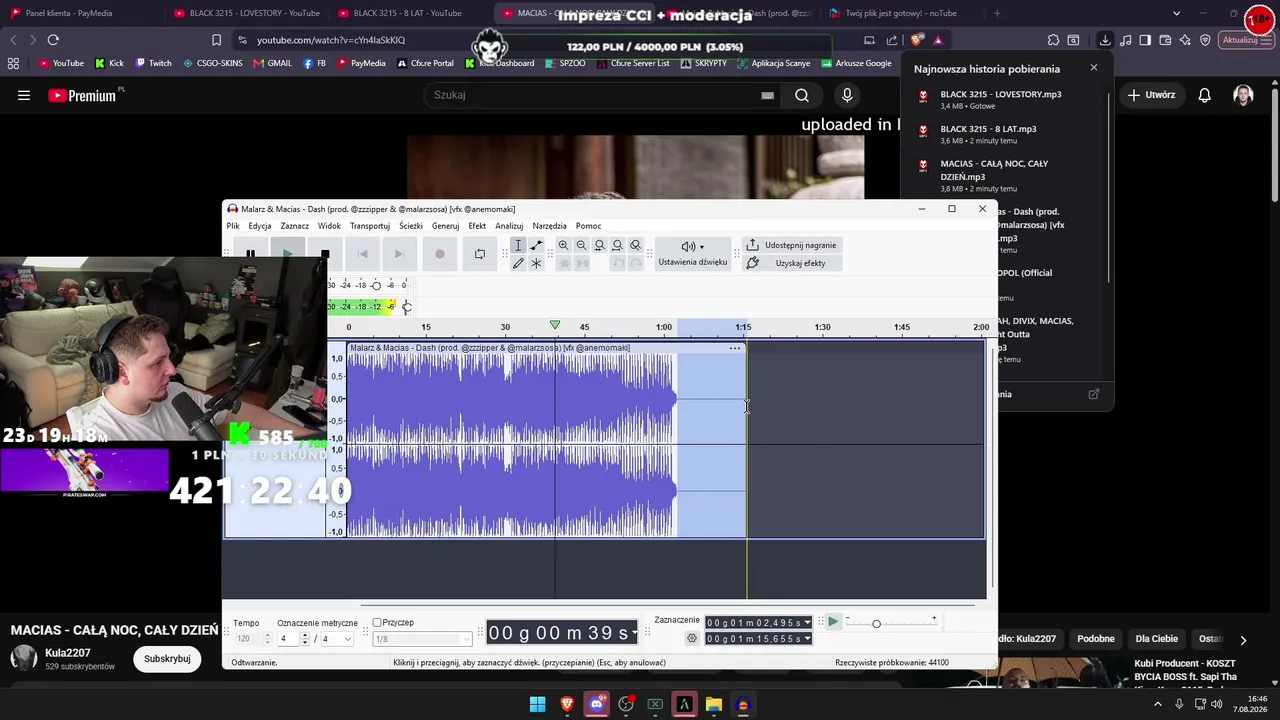This screenshot has width=1280, height=720.
Task: Bookmark this page in the address bar
Action: point(216,40)
